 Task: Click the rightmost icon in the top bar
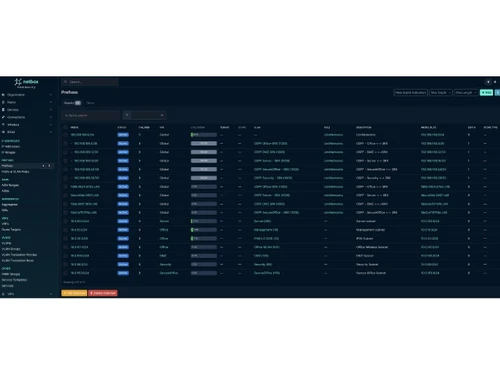click(495, 82)
